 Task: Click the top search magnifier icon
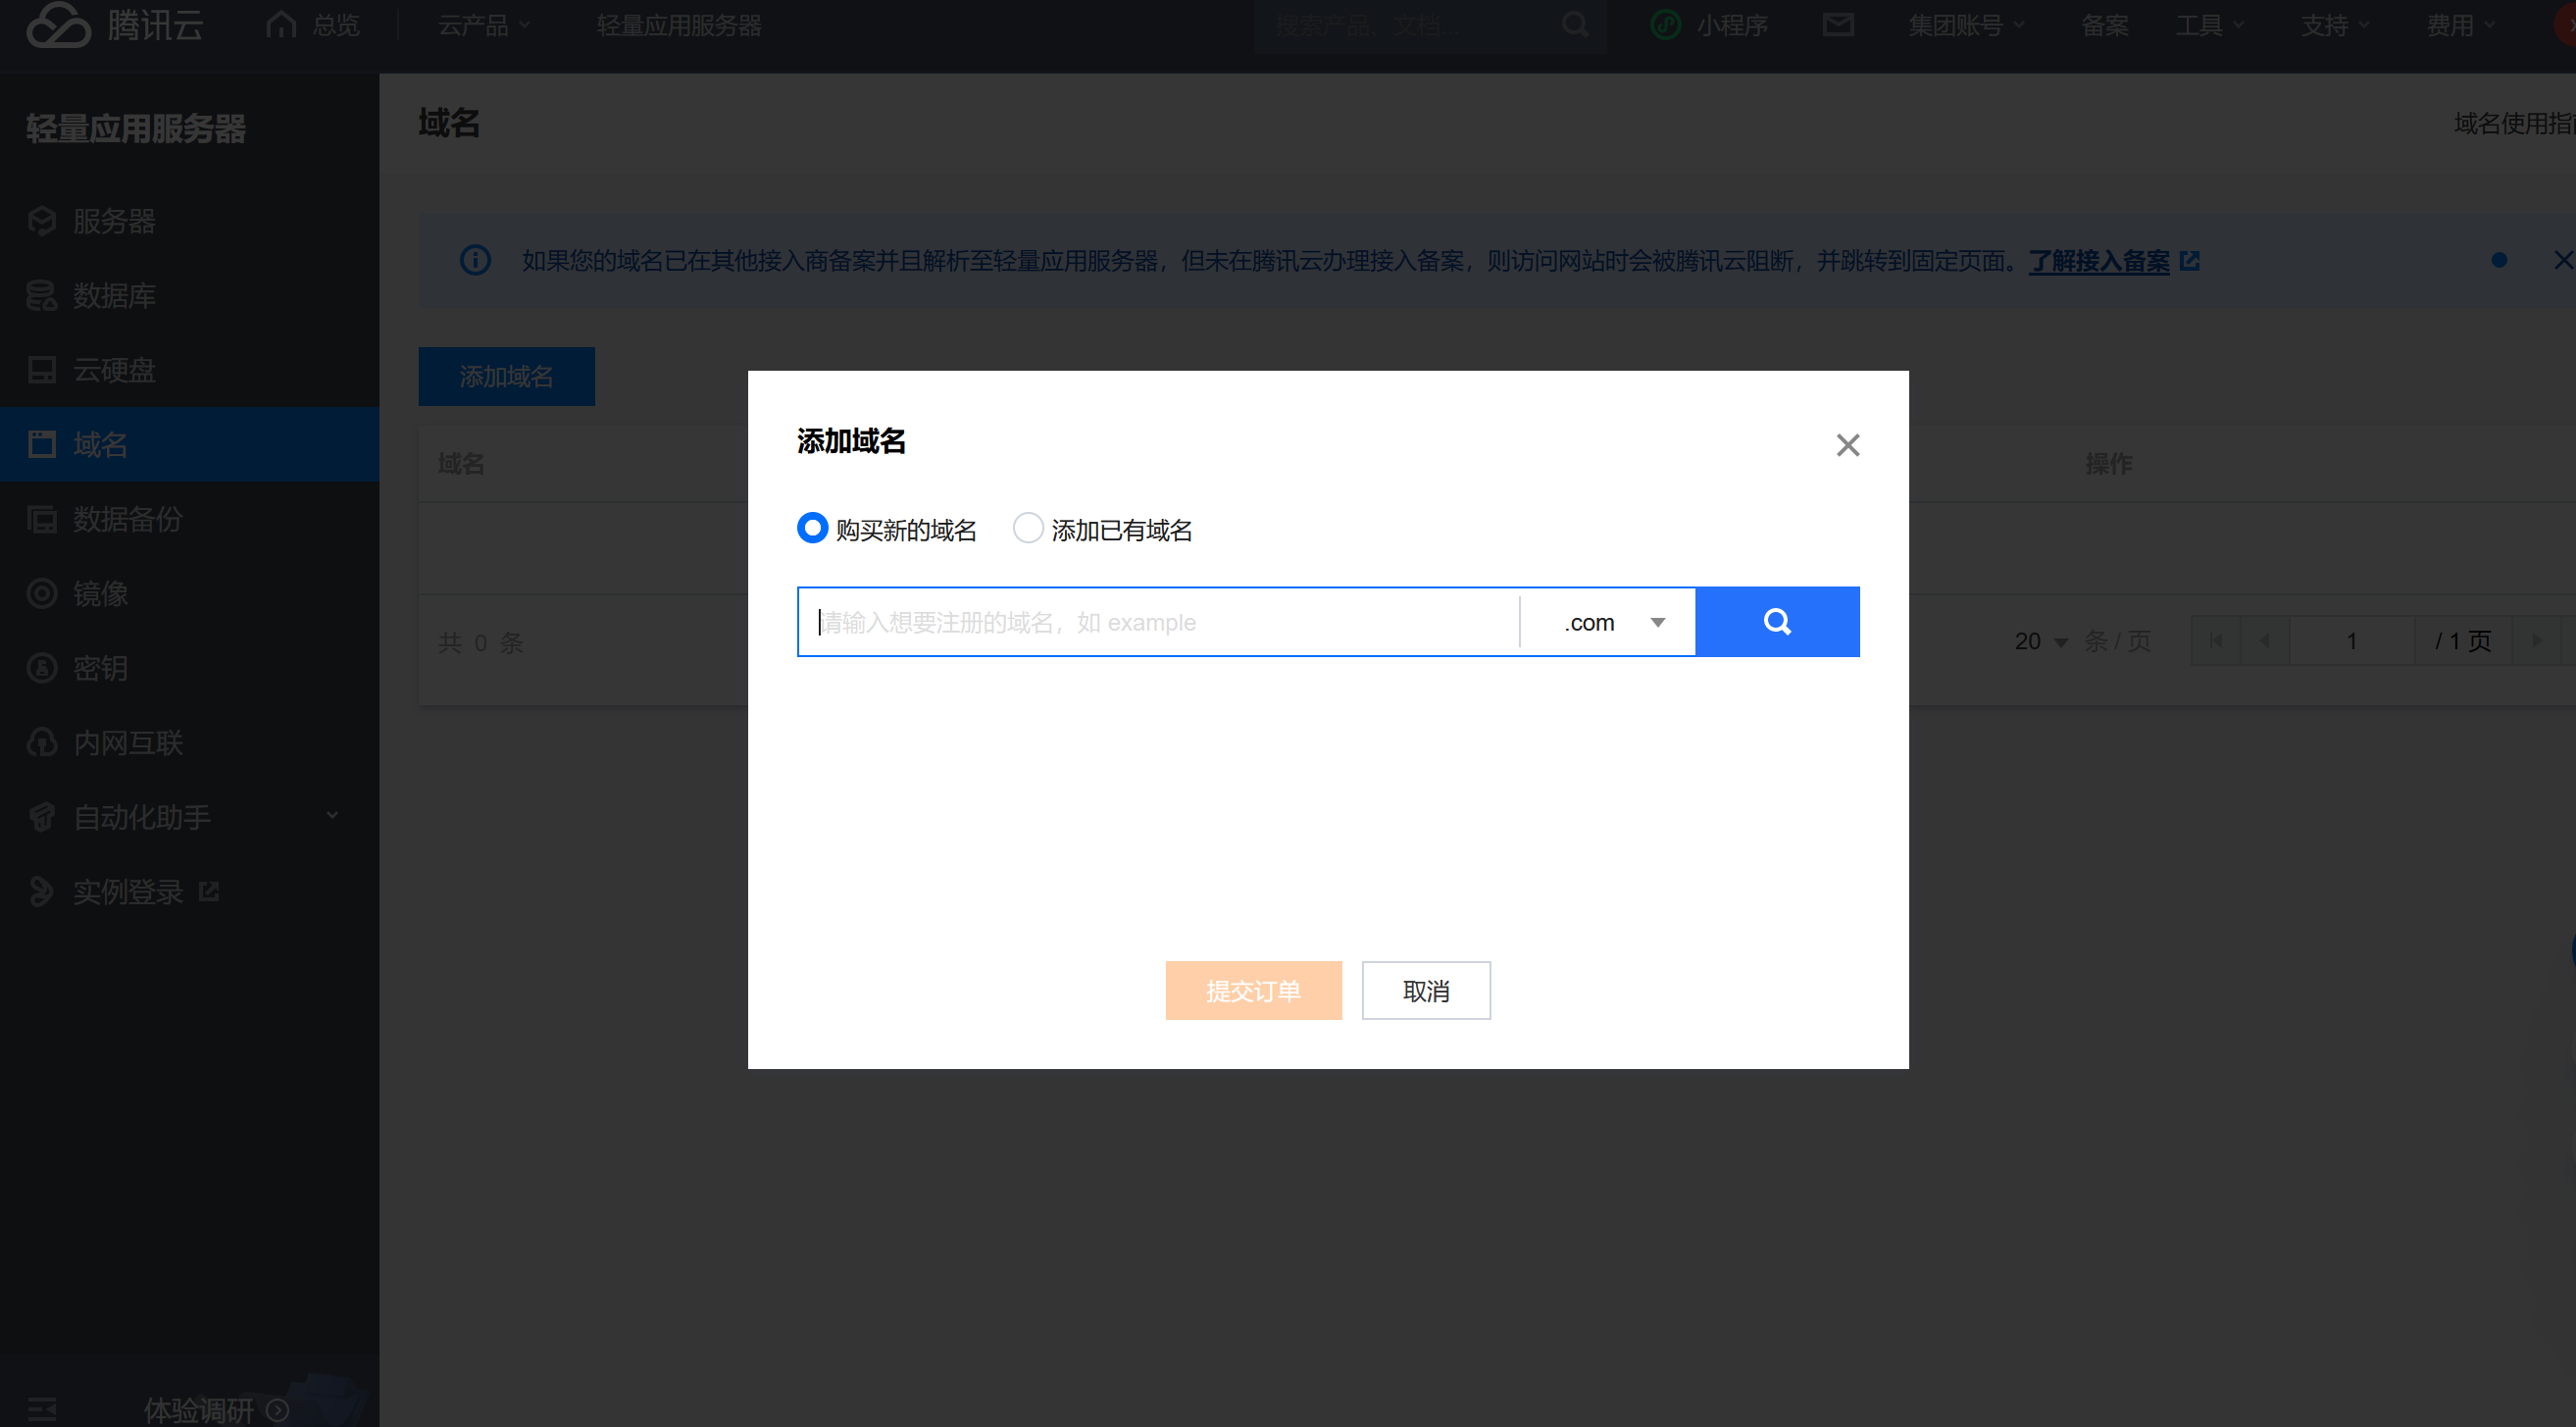tap(1575, 24)
